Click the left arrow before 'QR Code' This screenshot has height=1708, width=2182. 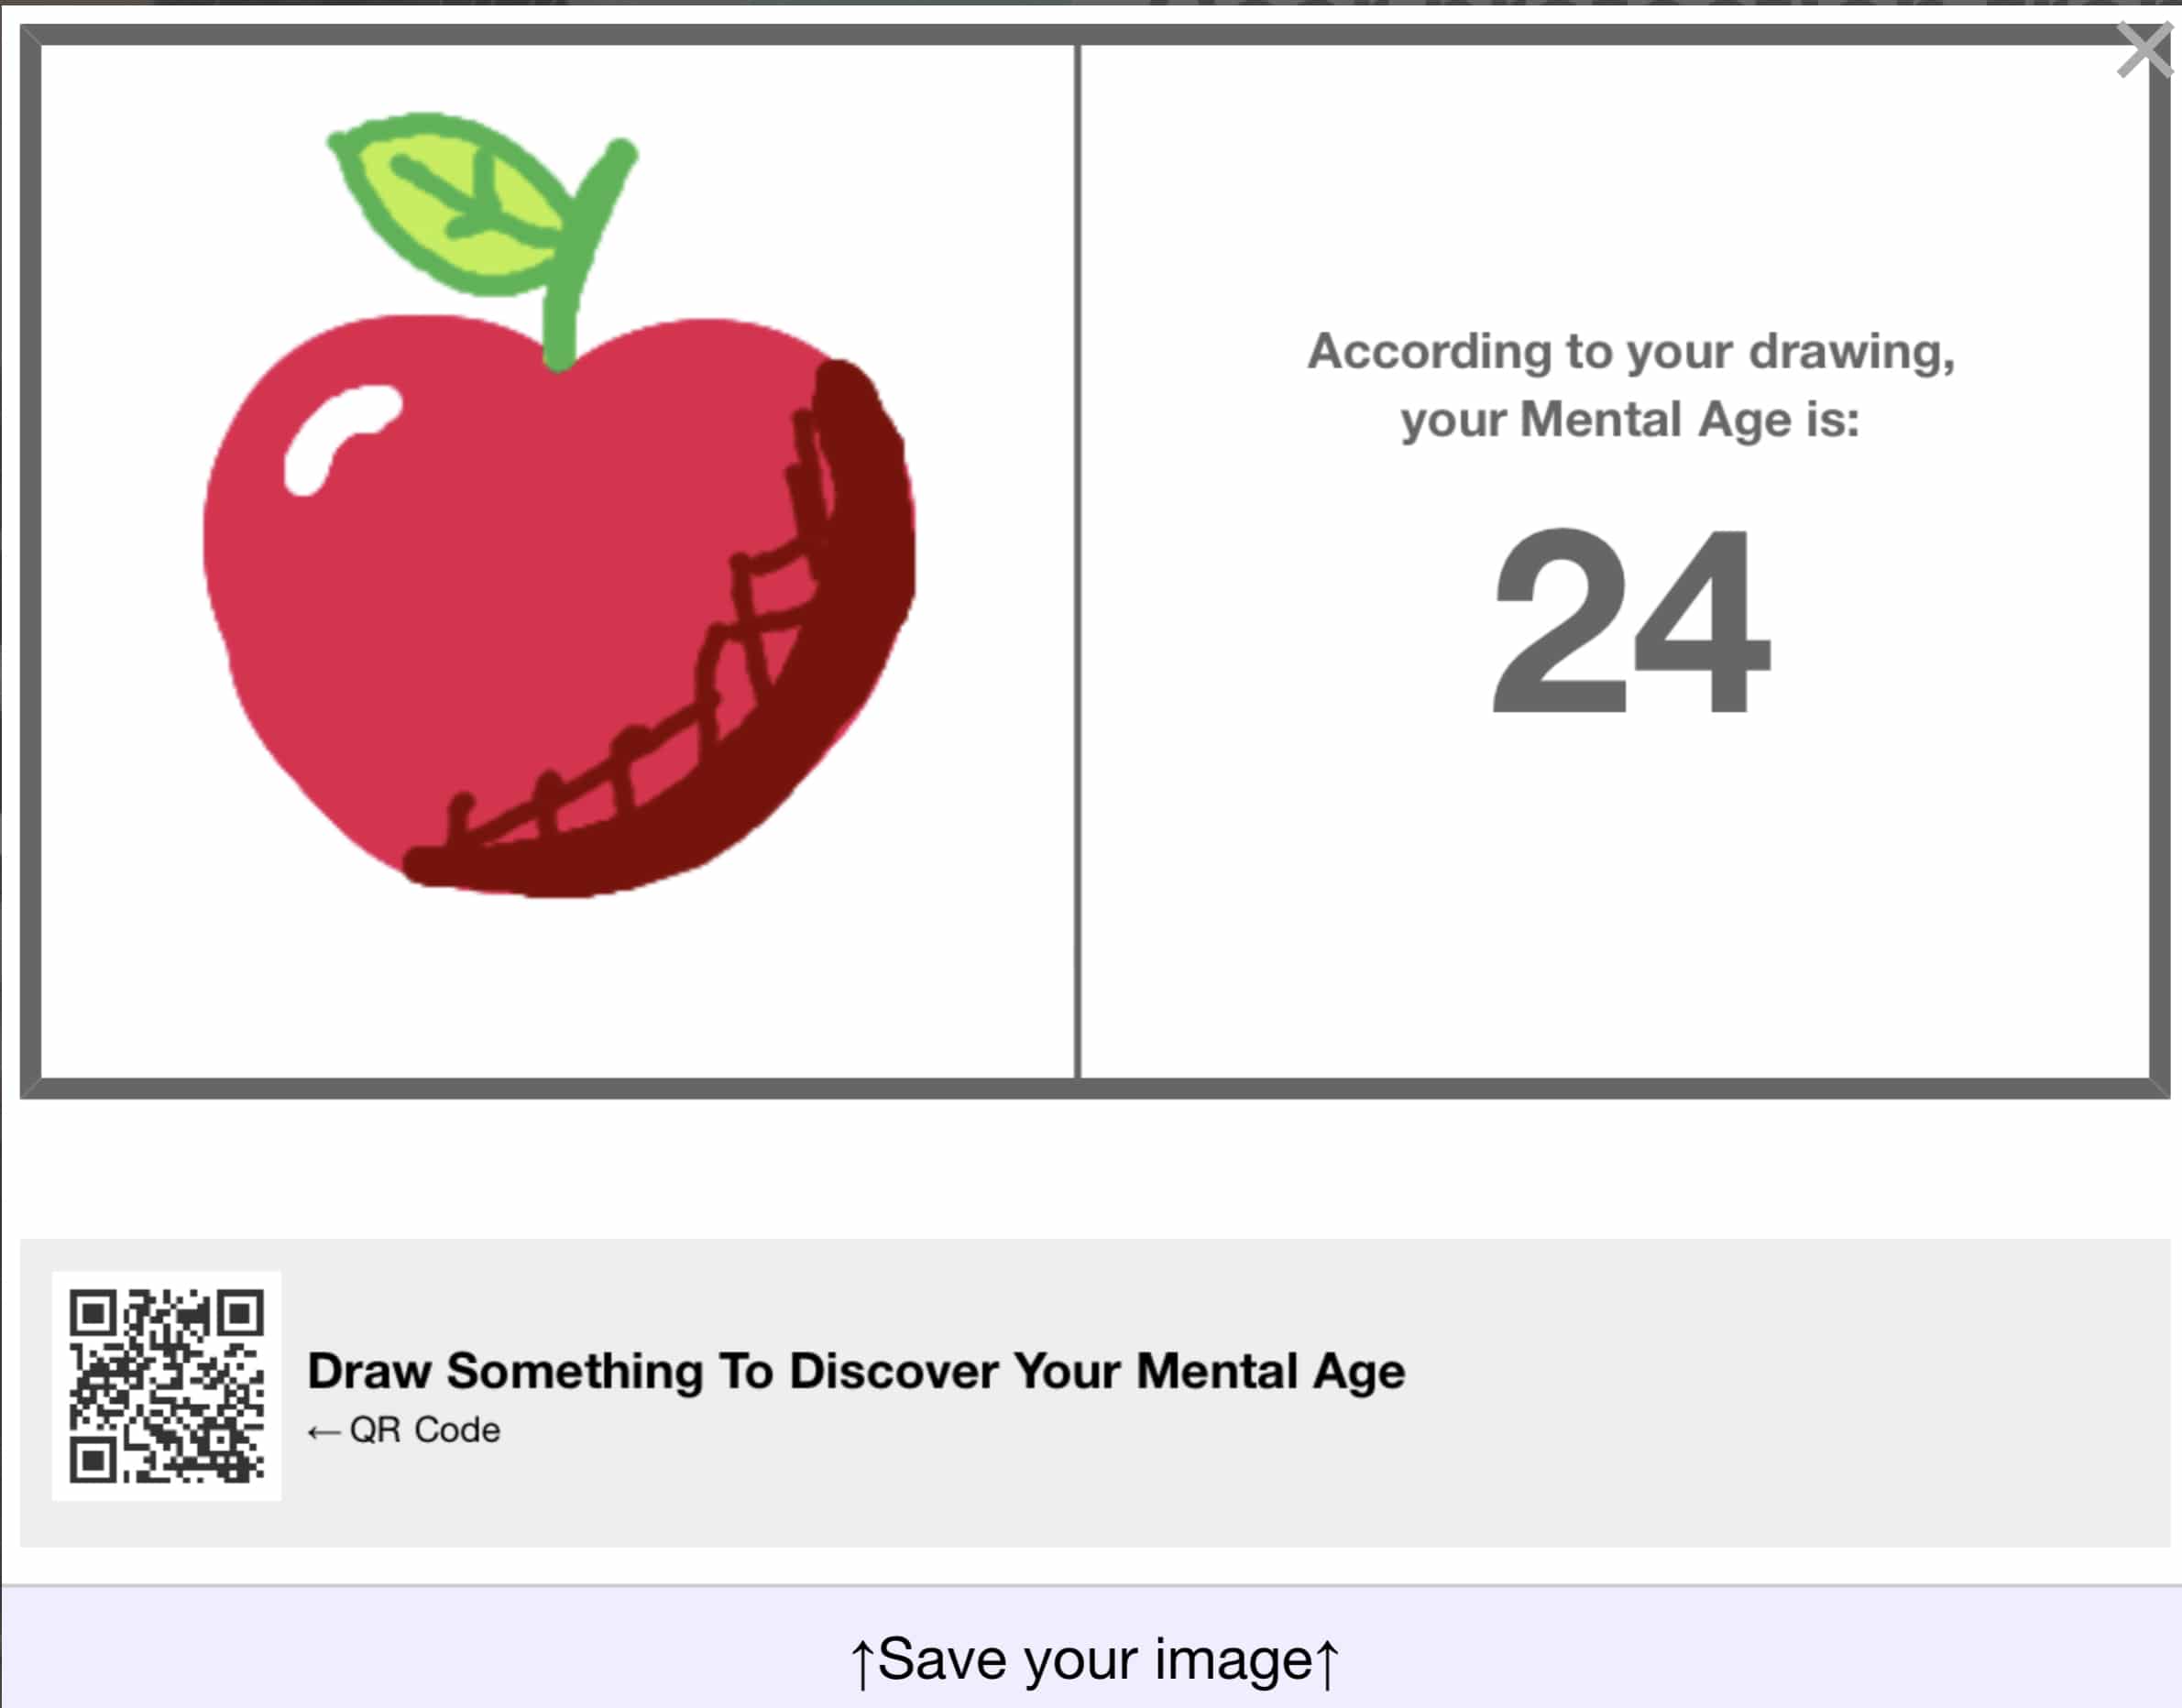[324, 1433]
